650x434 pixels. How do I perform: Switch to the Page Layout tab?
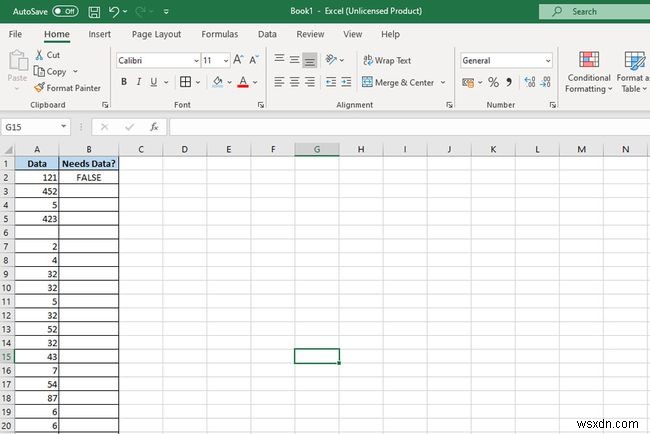pyautogui.click(x=156, y=34)
